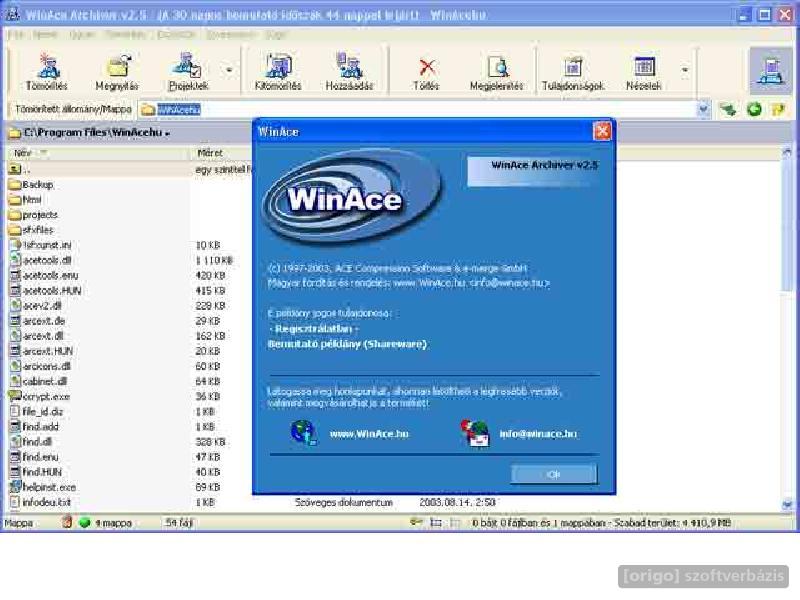Image resolution: width=800 pixels, height=600 pixels.
Task: Open an archive with Megnyitás icon
Action: tap(117, 71)
